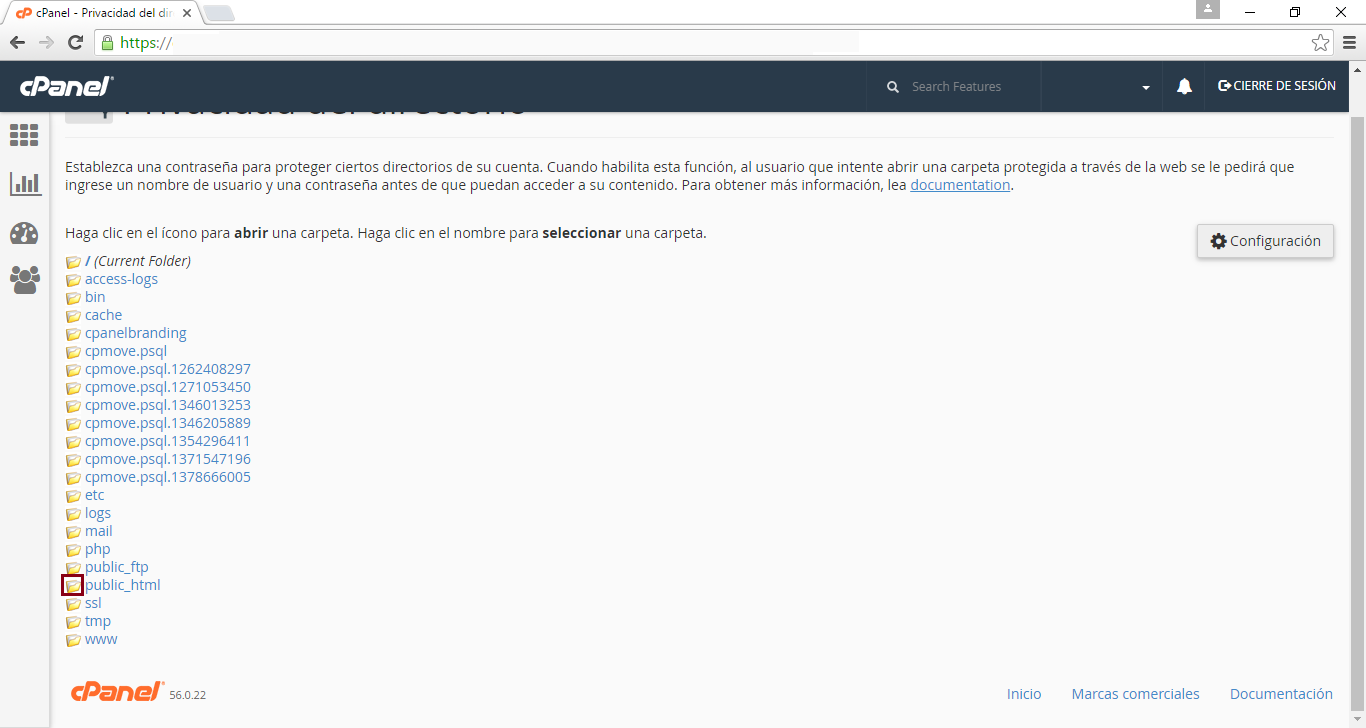Open the public_html folder icon
1366x728 pixels.
[73, 586]
